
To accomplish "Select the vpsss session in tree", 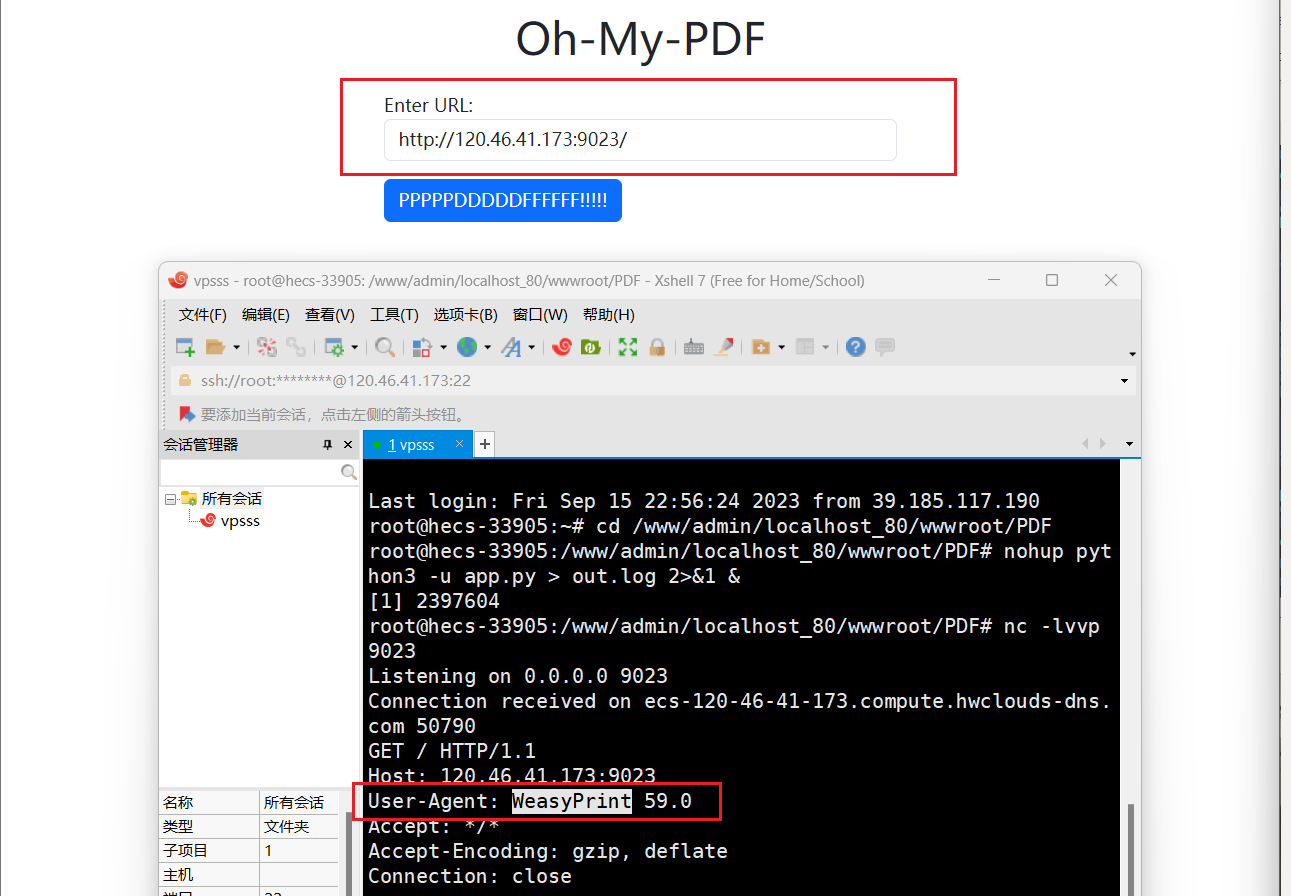I will point(240,521).
